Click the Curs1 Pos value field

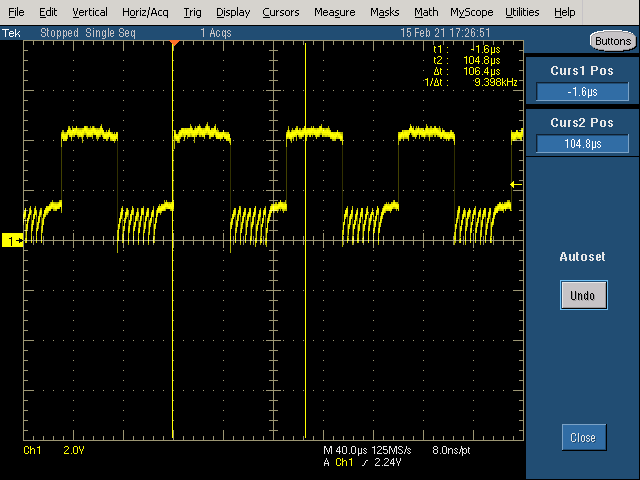(x=582, y=92)
